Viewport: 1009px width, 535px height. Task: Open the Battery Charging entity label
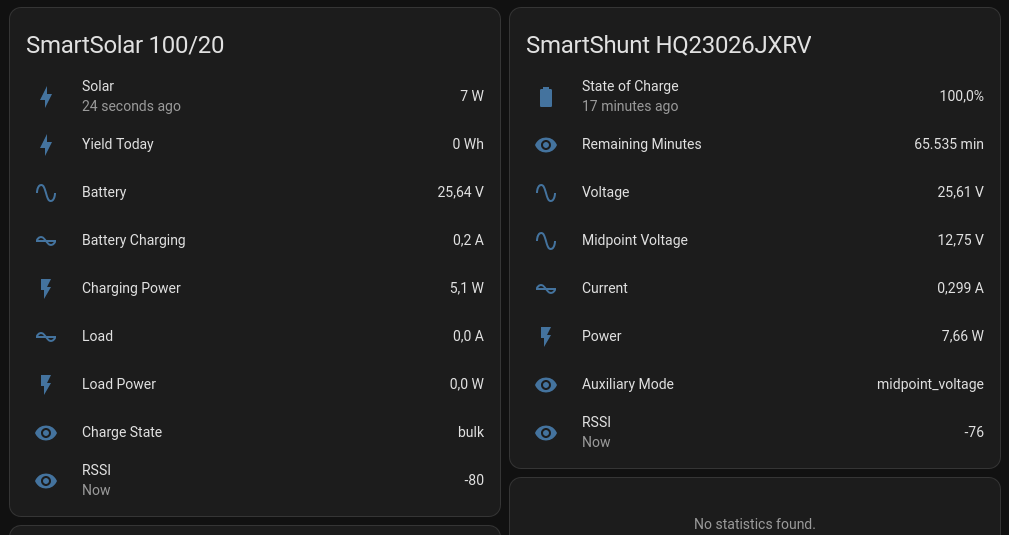tap(133, 239)
